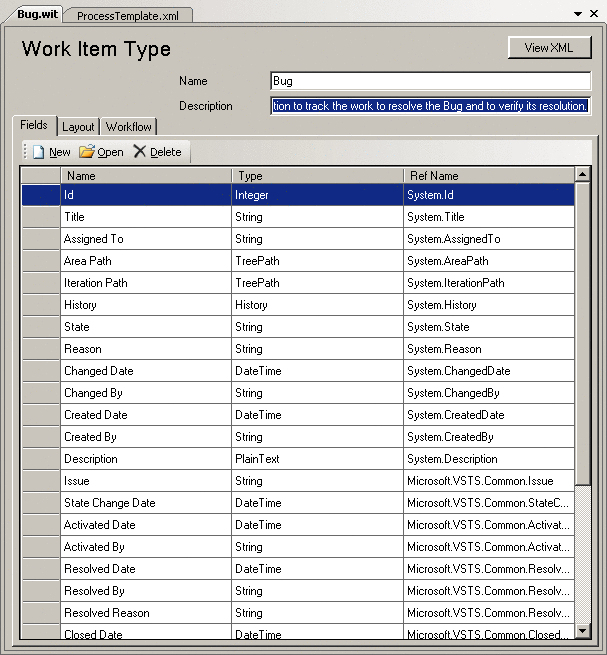Select the Resolved Reason name cell
The width and height of the screenshot is (607, 655).
[146, 613]
